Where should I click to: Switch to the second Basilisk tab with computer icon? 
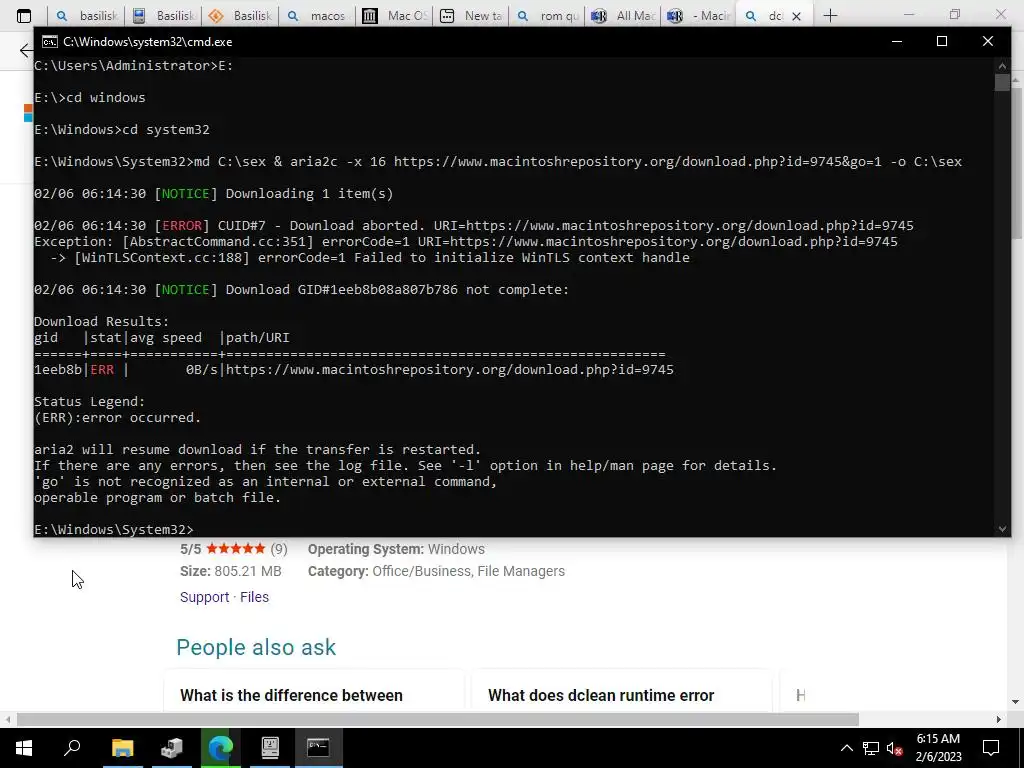163,16
